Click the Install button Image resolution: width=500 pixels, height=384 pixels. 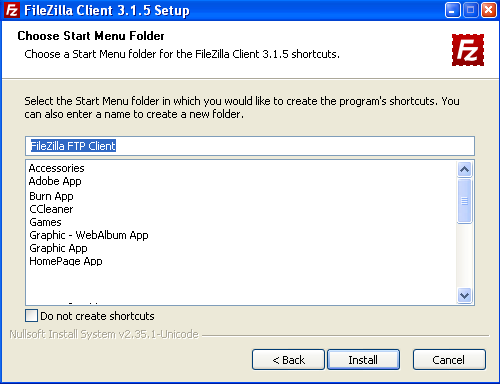tap(363, 360)
